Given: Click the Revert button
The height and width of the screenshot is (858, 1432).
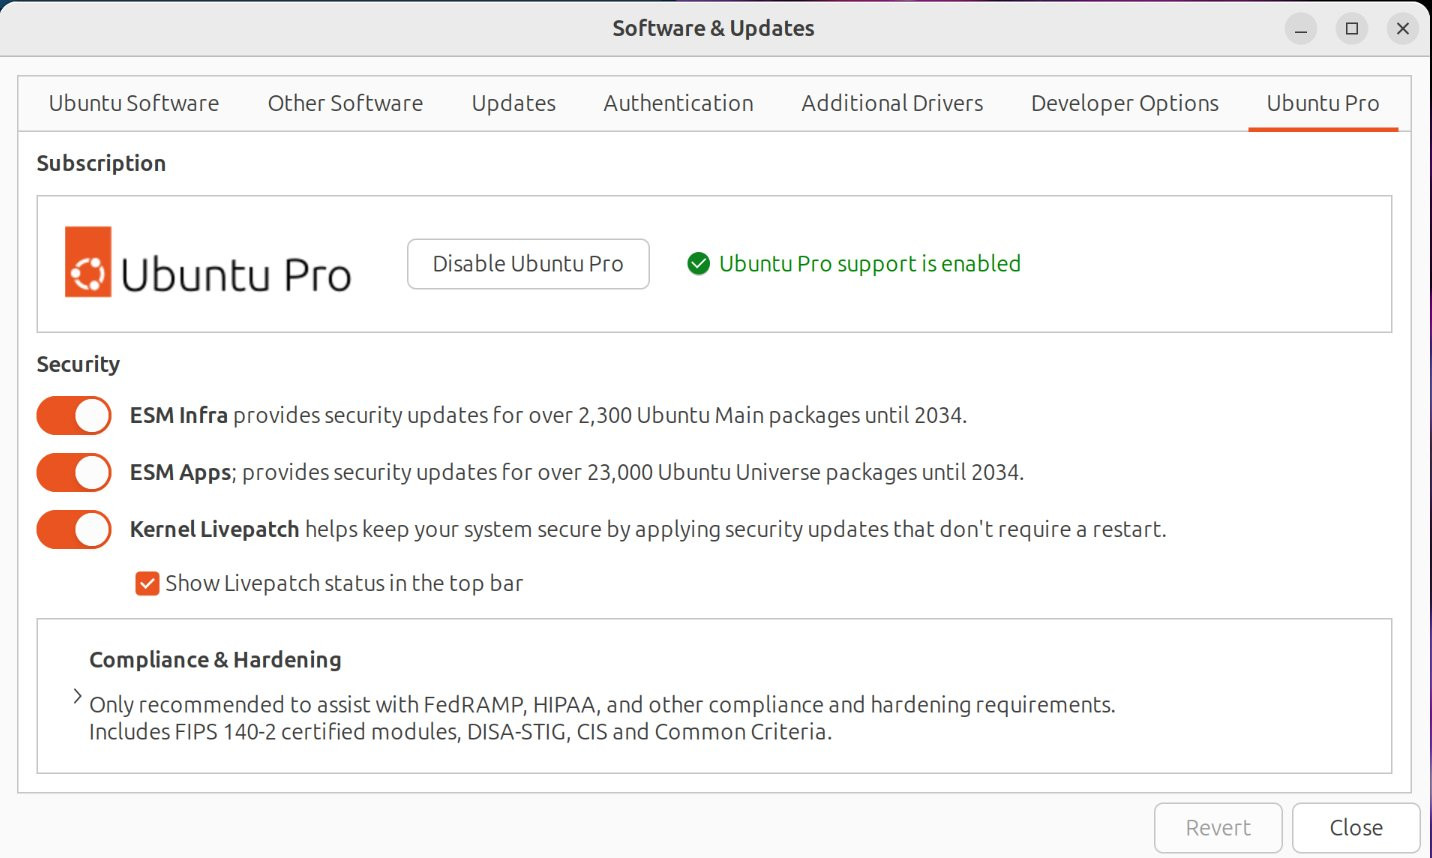Looking at the screenshot, I should [1217, 828].
